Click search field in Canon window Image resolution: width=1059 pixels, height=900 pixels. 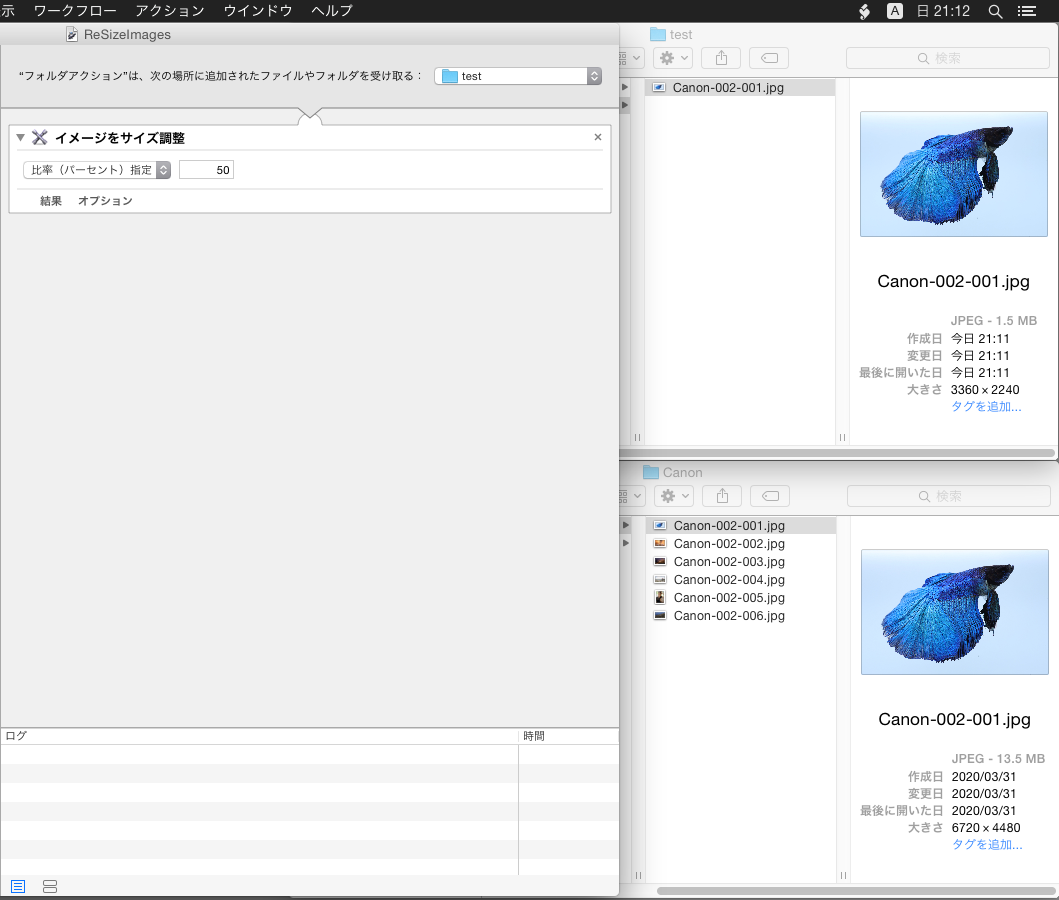pyautogui.click(x=949, y=496)
